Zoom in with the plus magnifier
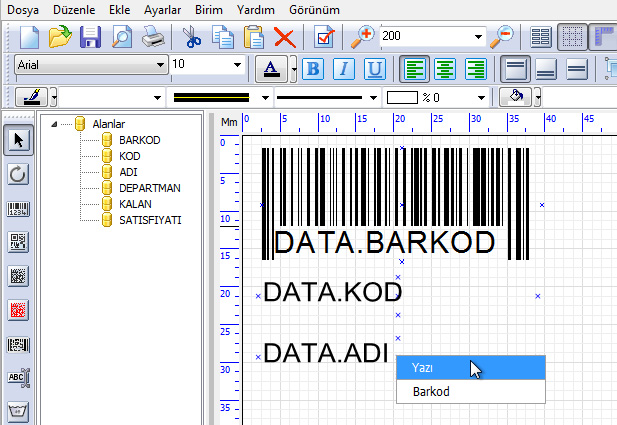Image resolution: width=617 pixels, height=425 pixels. (362, 37)
